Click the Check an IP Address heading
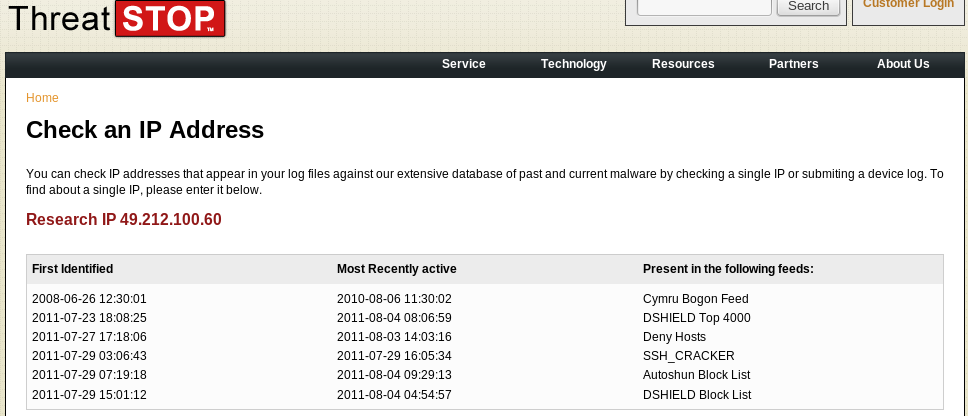Screen dimensions: 968x416 (x=145, y=130)
